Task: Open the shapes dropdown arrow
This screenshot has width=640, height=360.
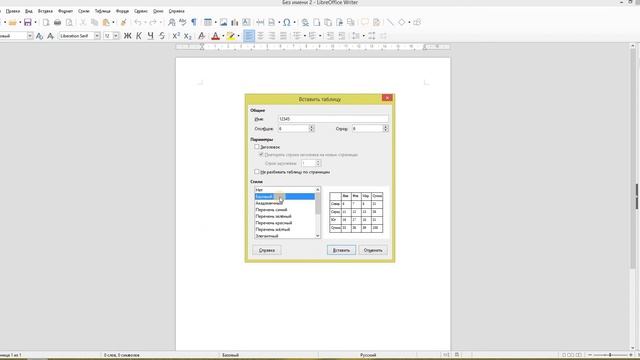Action: coord(409,22)
